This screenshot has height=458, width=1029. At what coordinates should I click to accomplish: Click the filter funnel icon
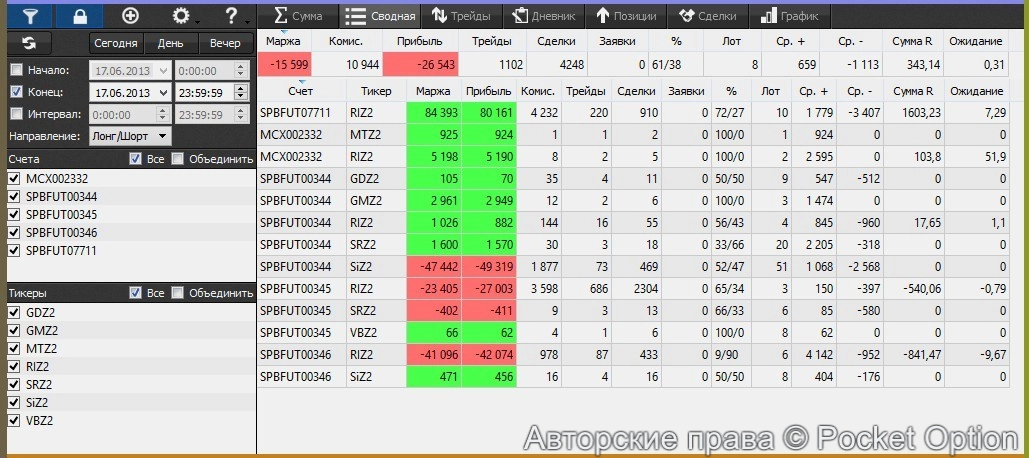pos(27,15)
